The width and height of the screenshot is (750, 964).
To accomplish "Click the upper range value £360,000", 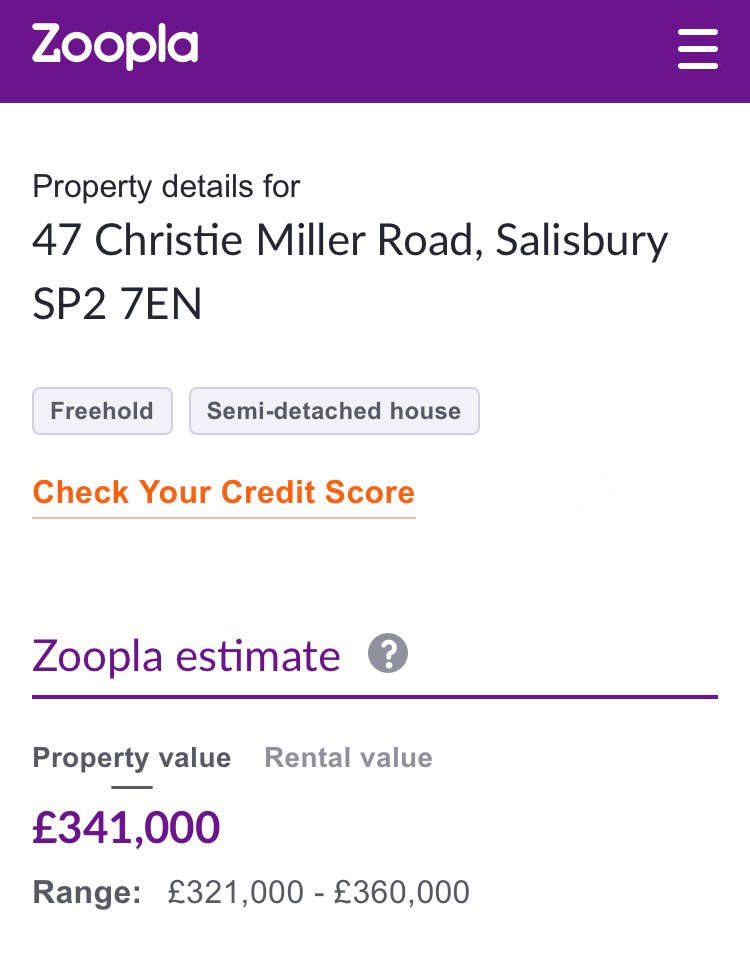I will pyautogui.click(x=401, y=892).
